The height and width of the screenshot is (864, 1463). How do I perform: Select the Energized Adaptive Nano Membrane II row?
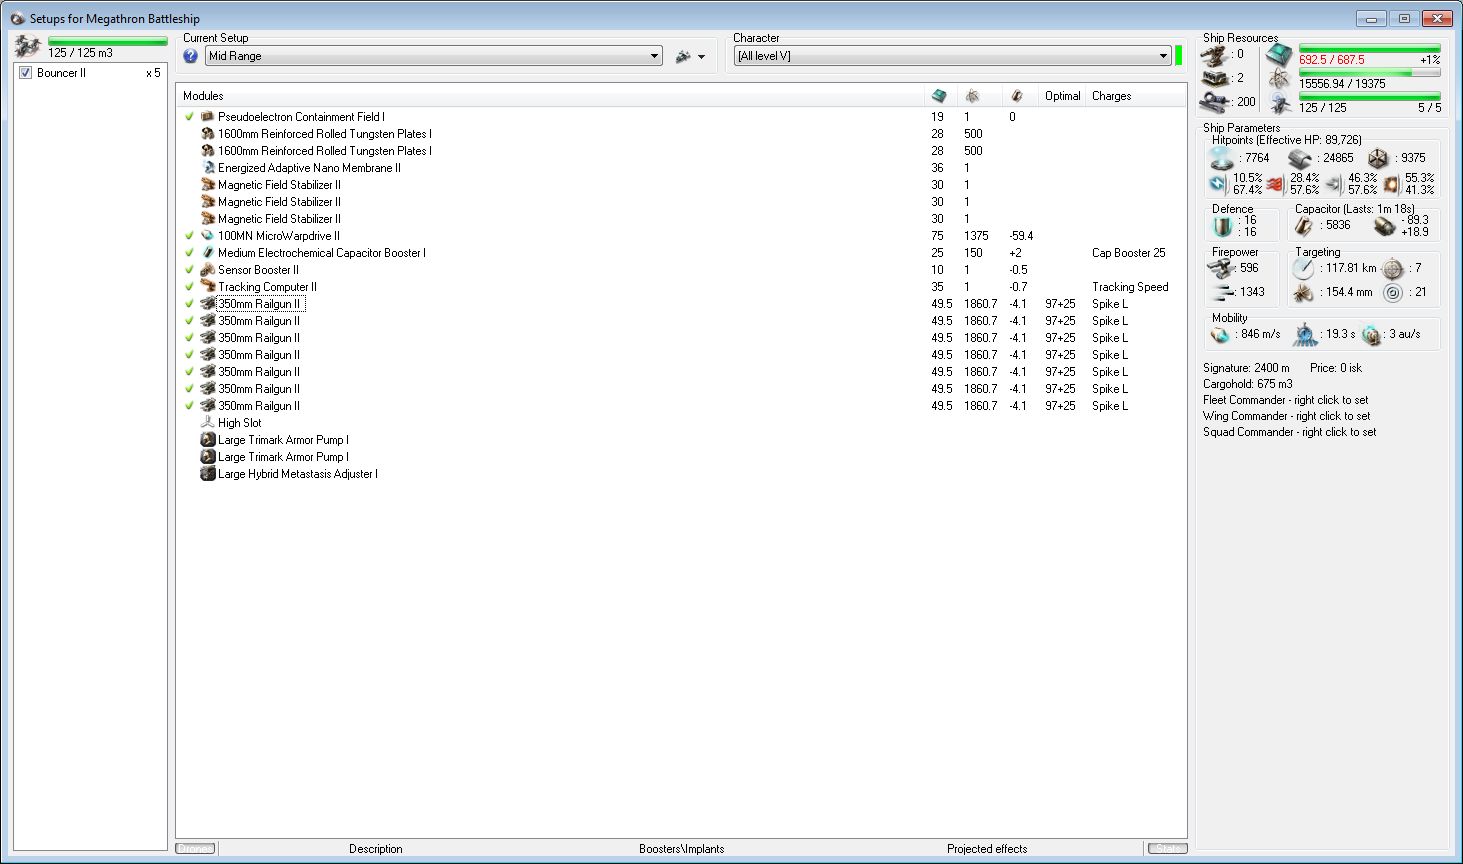681,168
